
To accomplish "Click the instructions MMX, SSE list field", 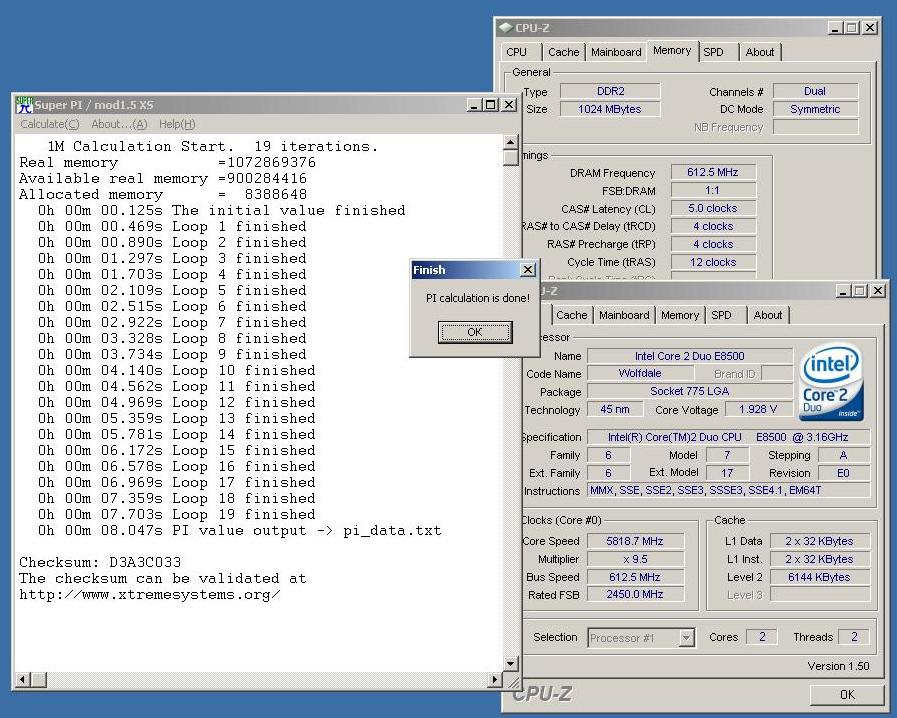I will coord(729,490).
